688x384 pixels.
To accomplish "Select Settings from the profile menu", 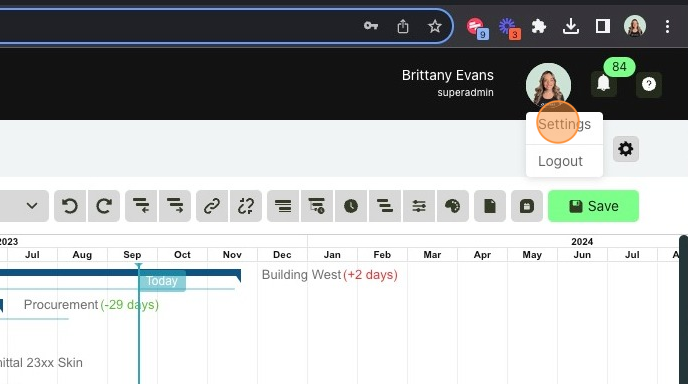I will click(564, 125).
